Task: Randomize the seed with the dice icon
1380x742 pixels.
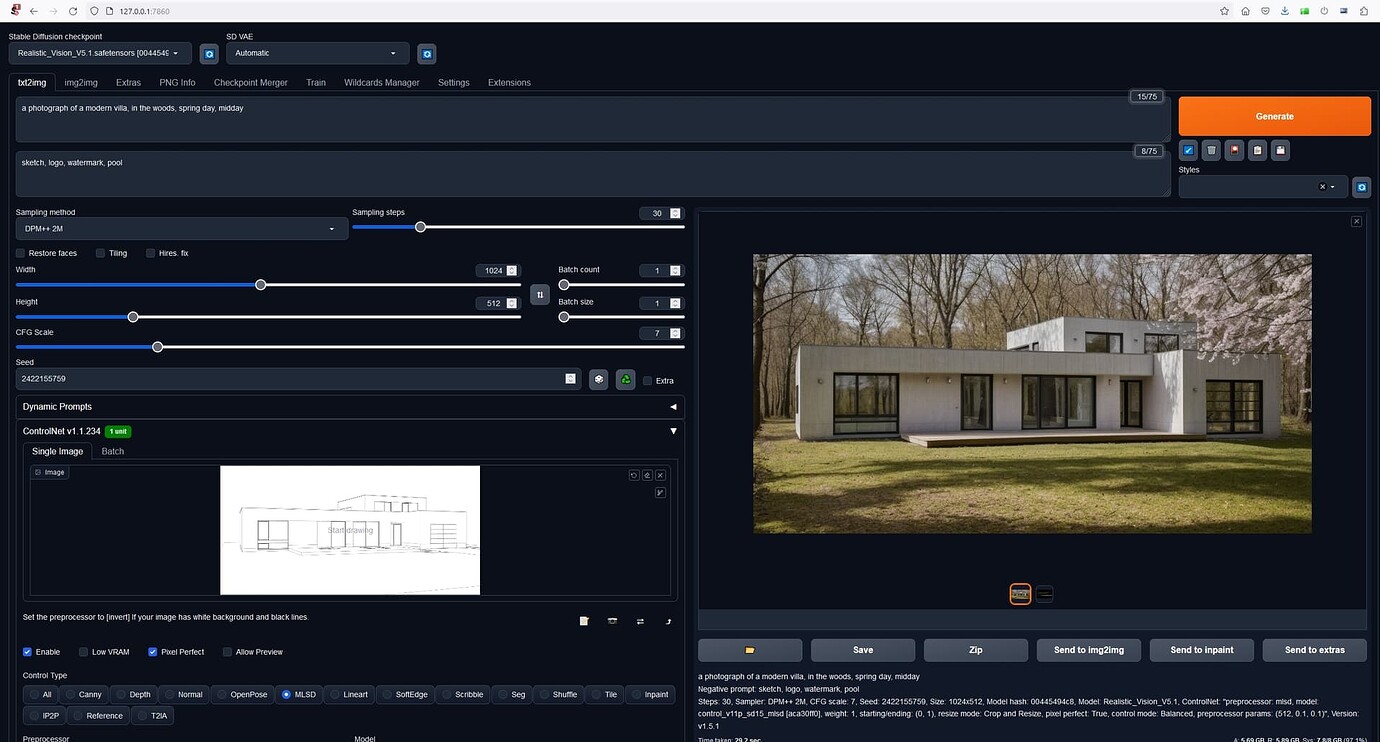Action: [x=598, y=379]
